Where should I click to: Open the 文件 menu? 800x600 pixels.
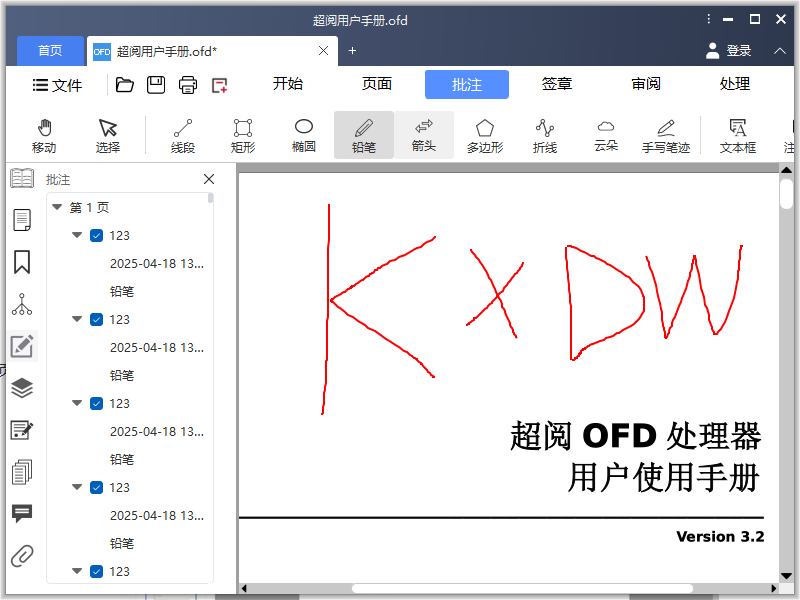click(x=57, y=85)
